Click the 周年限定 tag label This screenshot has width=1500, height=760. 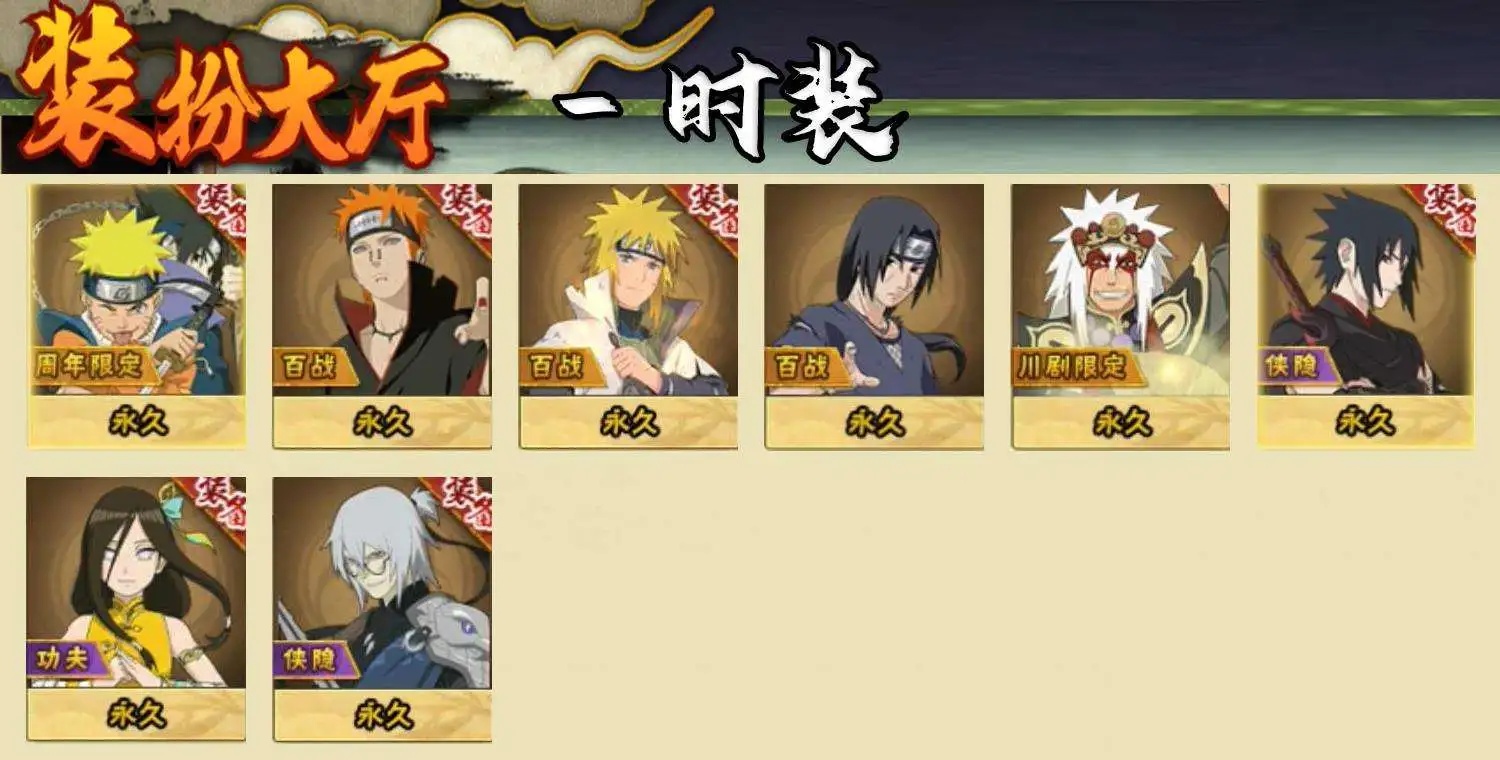click(x=91, y=365)
